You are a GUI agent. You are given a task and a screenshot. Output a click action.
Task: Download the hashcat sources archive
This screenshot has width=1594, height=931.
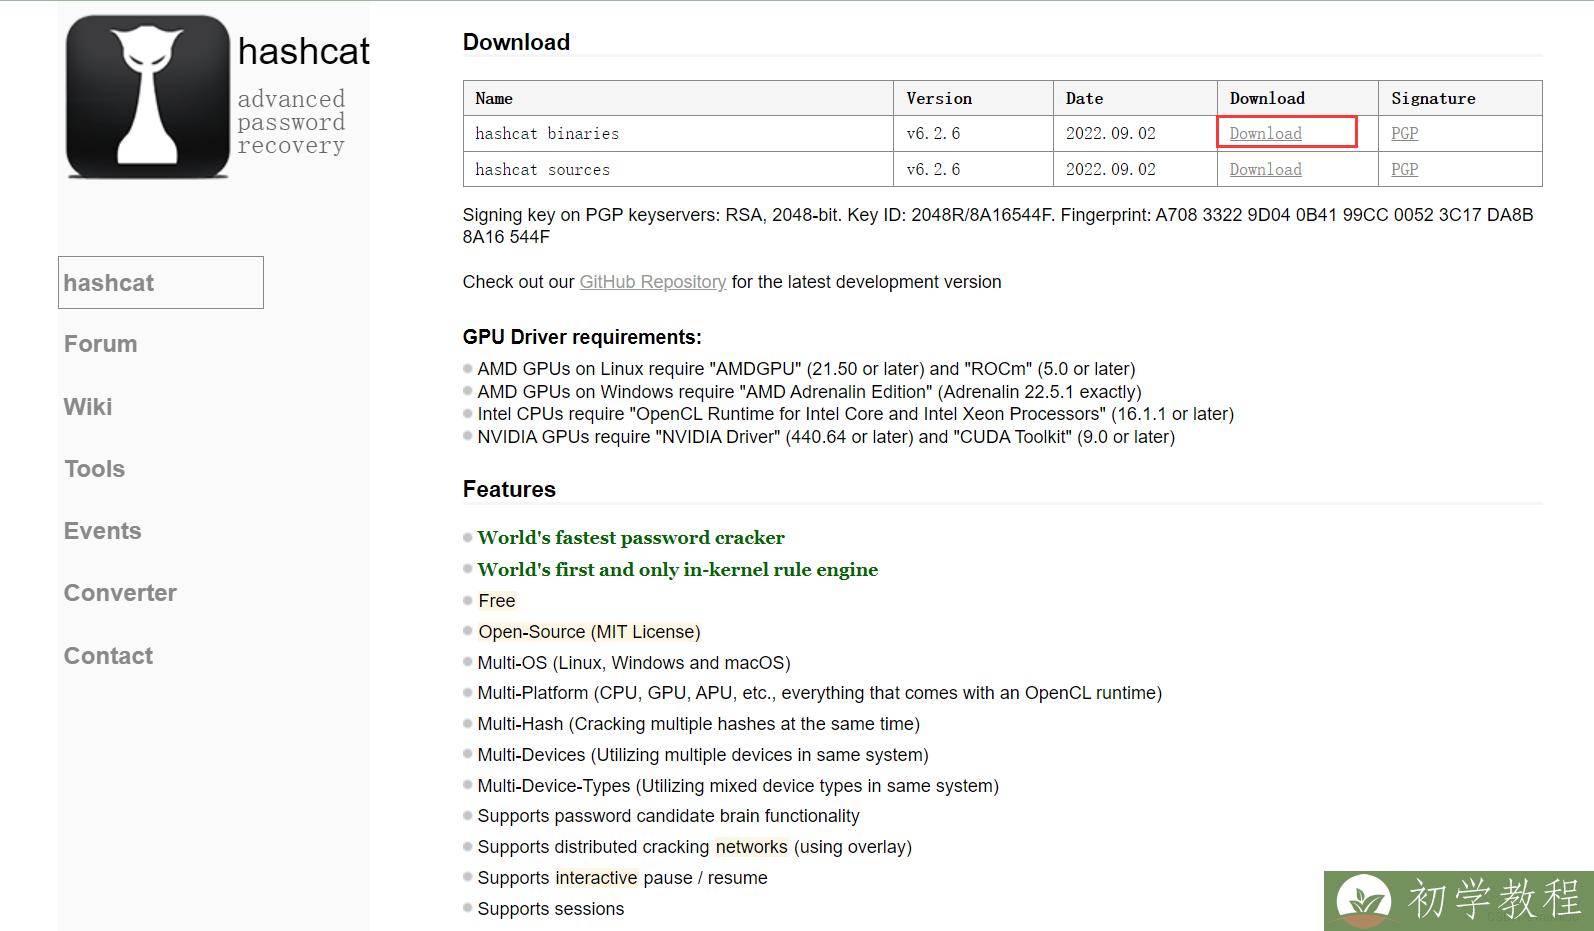[x=1265, y=169]
